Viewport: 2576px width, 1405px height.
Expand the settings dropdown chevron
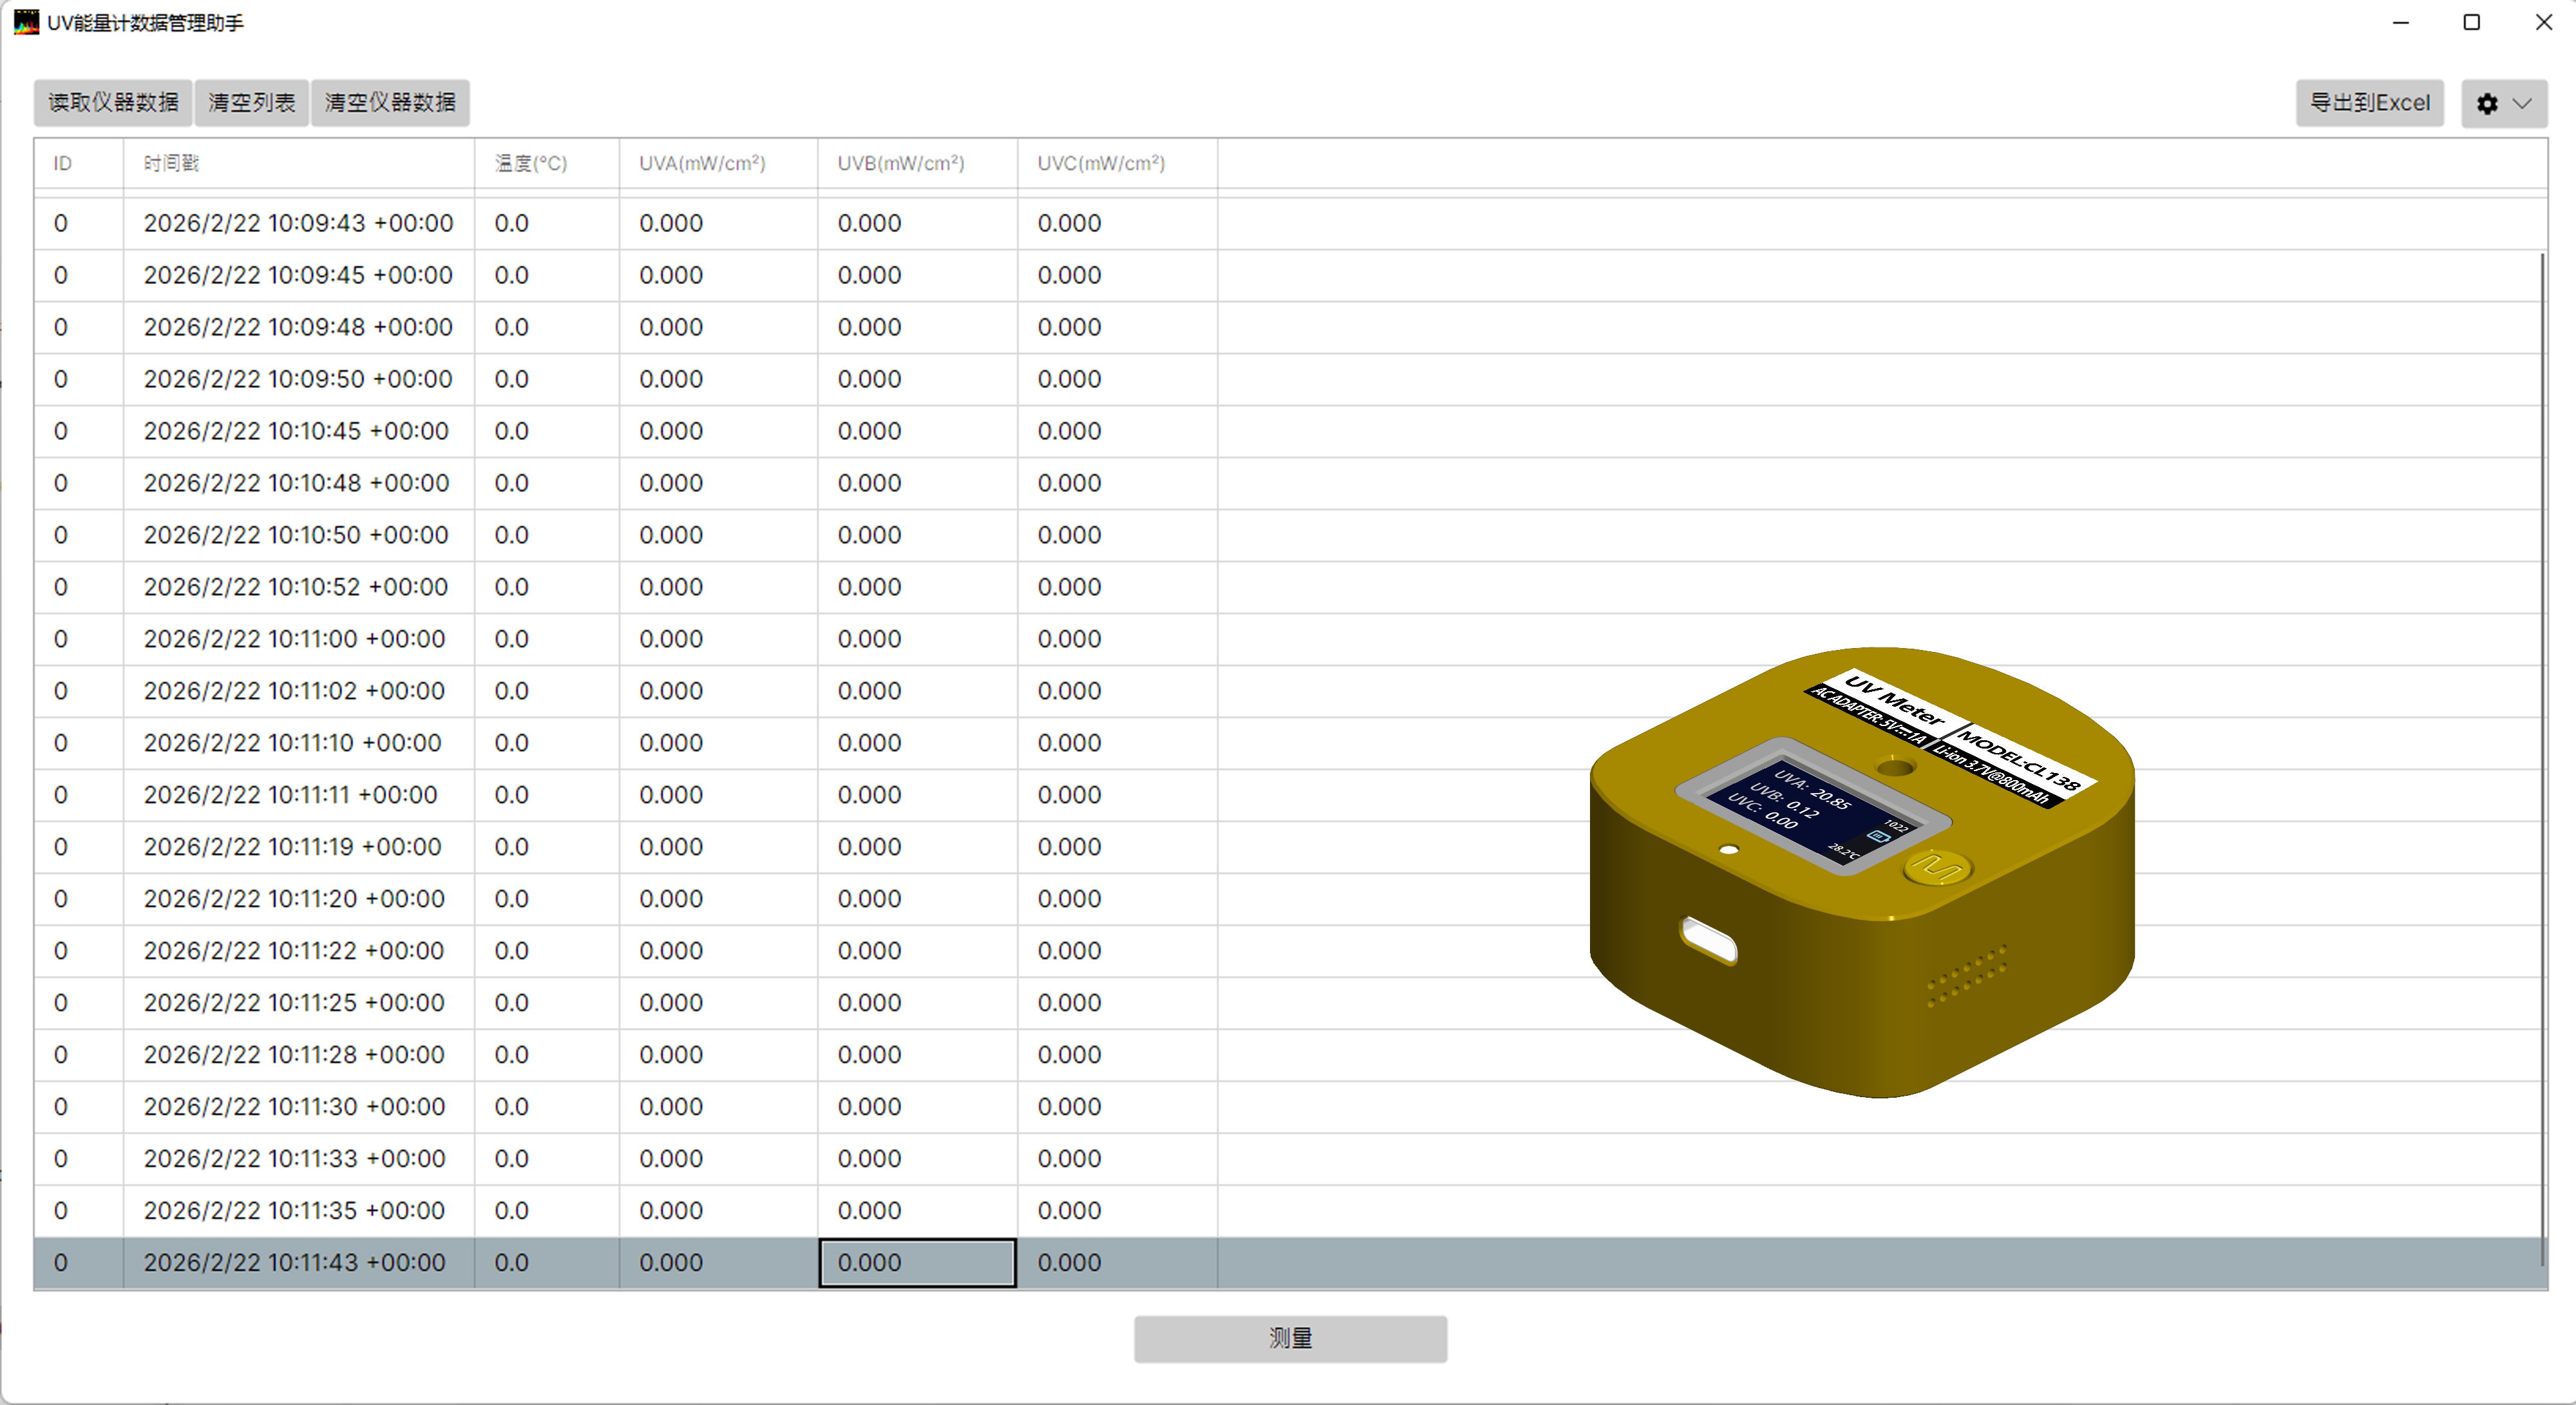(x=2523, y=103)
